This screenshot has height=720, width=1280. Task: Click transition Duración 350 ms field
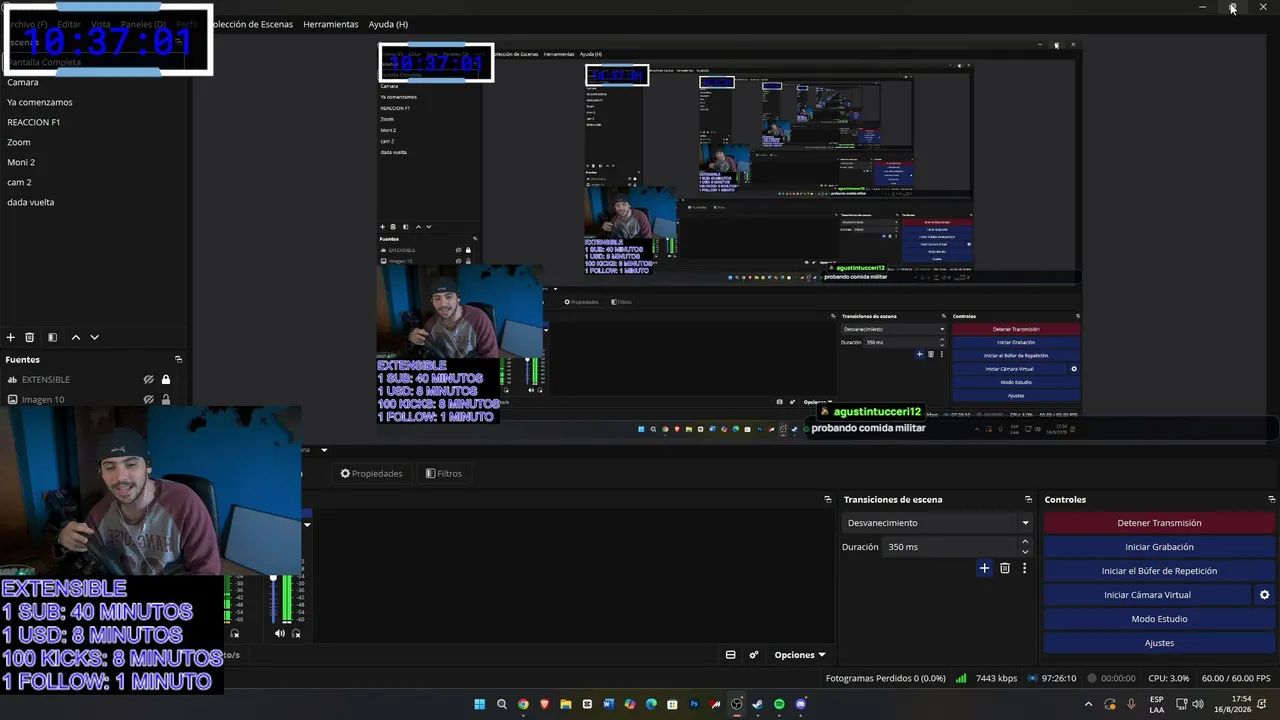(x=950, y=547)
